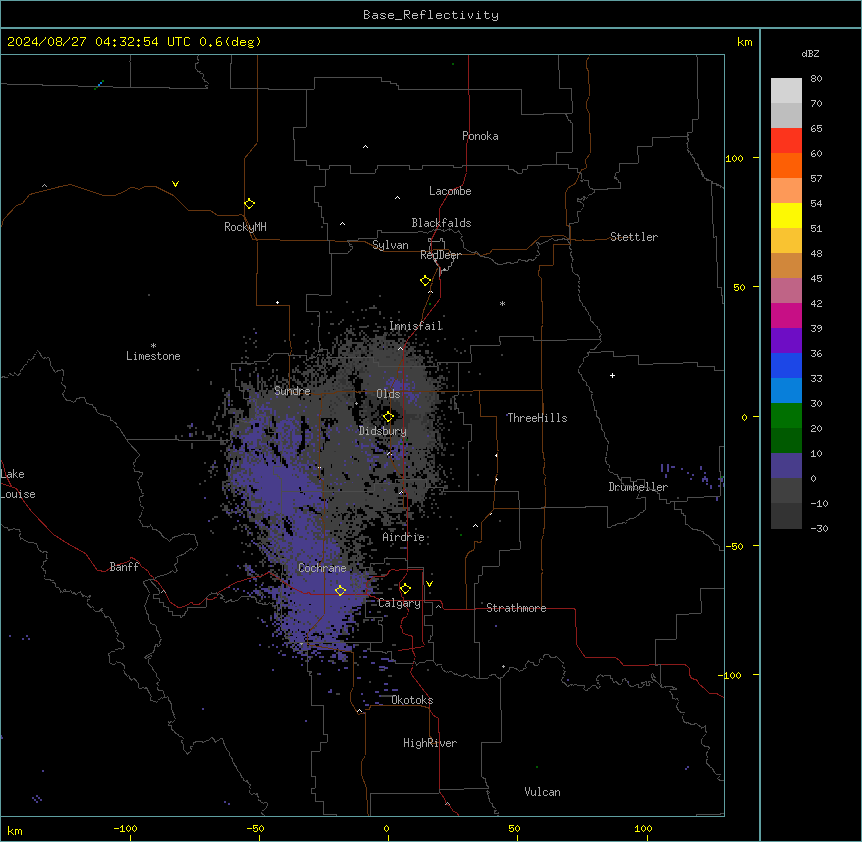862x842 pixels.
Task: Click the Olds town label
Action: pos(388,394)
